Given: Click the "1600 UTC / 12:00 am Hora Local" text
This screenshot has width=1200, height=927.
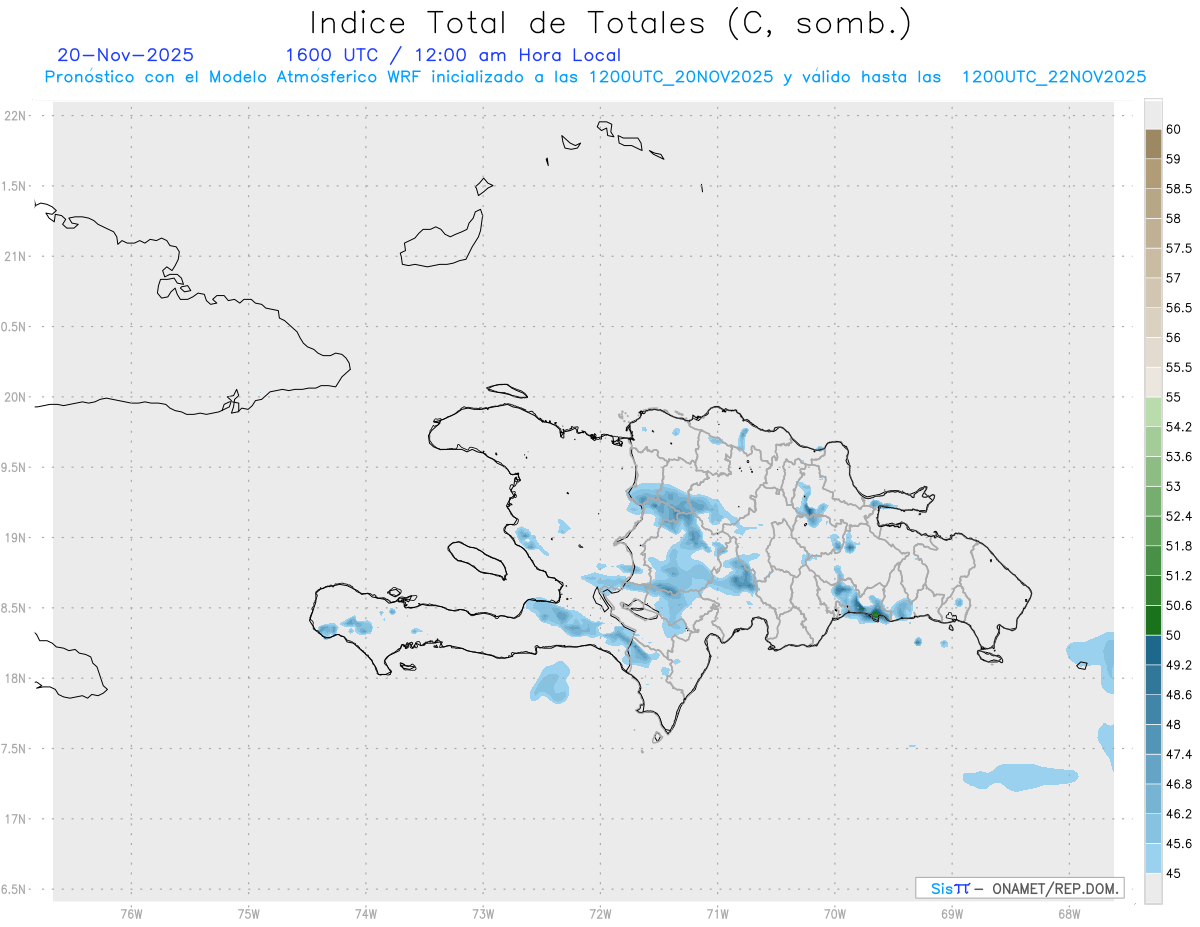Looking at the screenshot, I should tap(453, 56).
